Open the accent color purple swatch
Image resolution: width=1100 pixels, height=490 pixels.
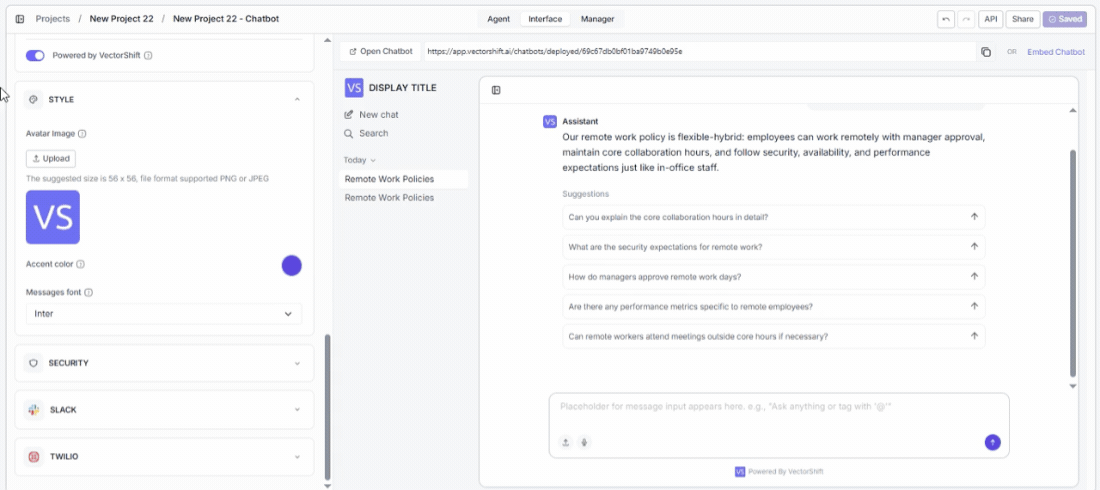pos(292,265)
